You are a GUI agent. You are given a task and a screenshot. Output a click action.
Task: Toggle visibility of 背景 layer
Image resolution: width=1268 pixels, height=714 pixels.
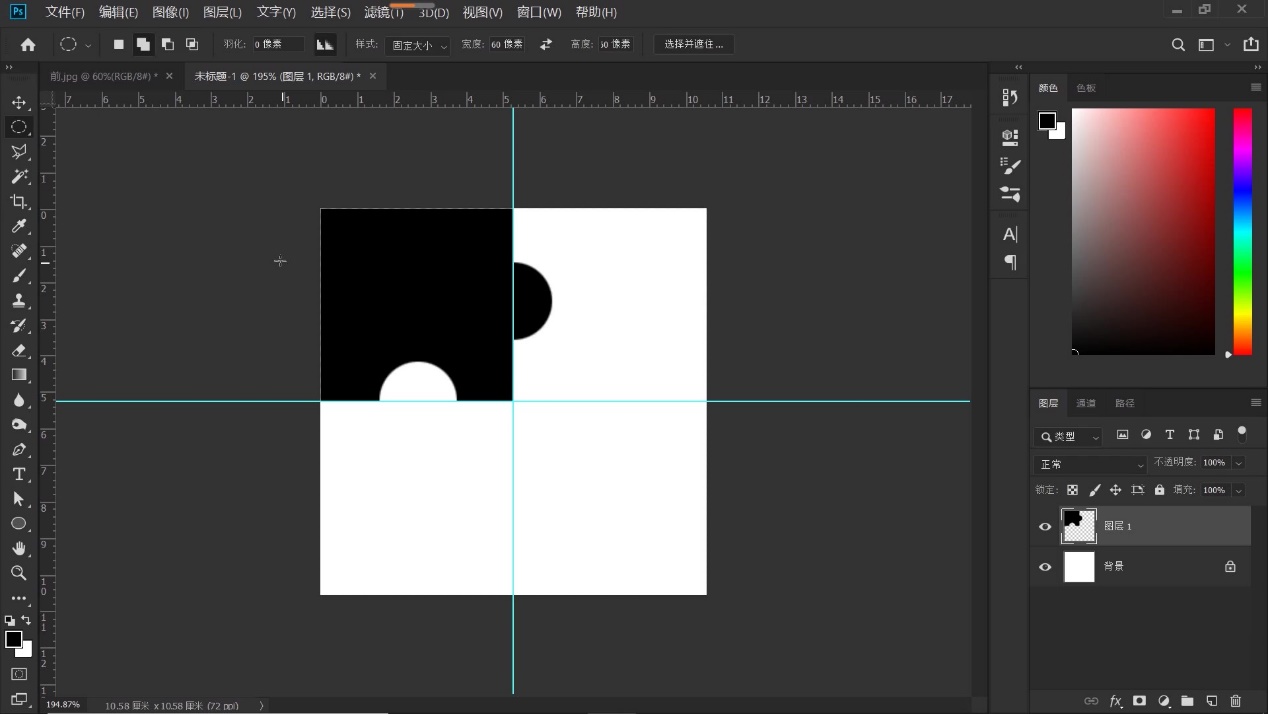tap(1045, 567)
